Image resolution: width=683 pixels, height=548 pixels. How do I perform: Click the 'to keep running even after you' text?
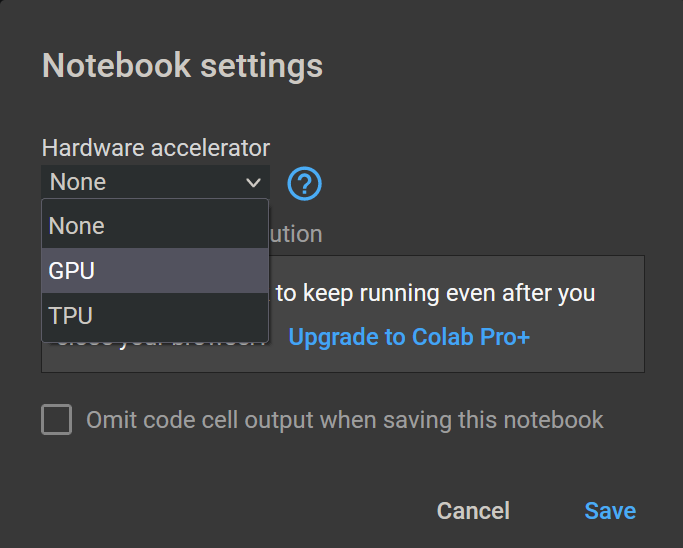436,294
